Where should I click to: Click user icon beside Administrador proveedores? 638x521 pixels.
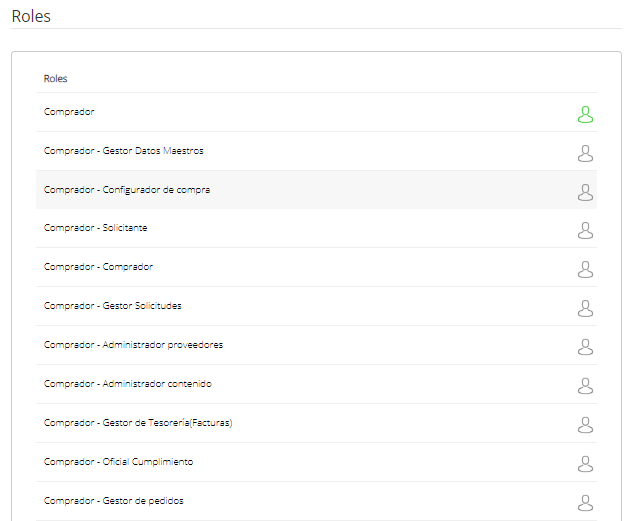click(585, 347)
